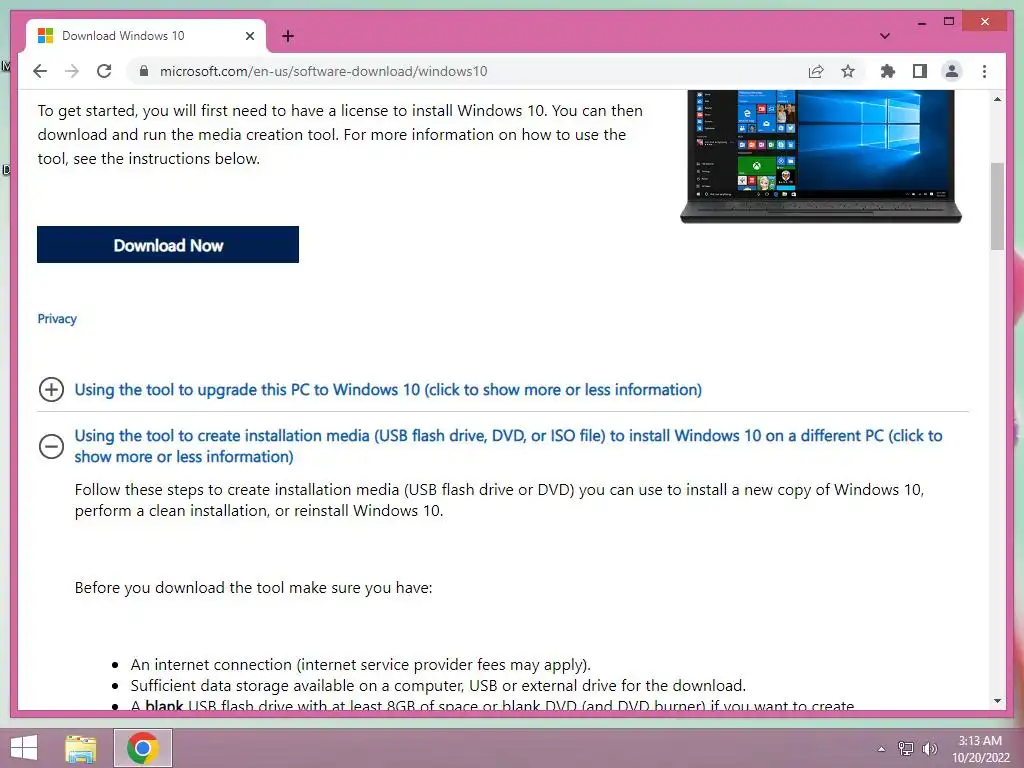Open the Extensions puzzle icon

(888, 71)
